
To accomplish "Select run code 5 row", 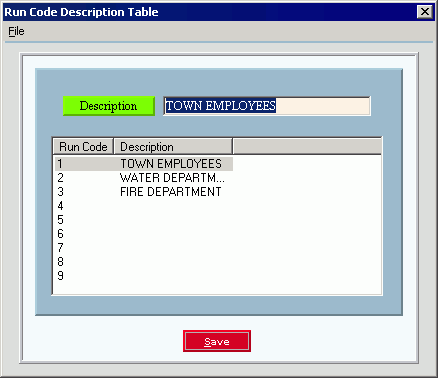I will [x=144, y=220].
